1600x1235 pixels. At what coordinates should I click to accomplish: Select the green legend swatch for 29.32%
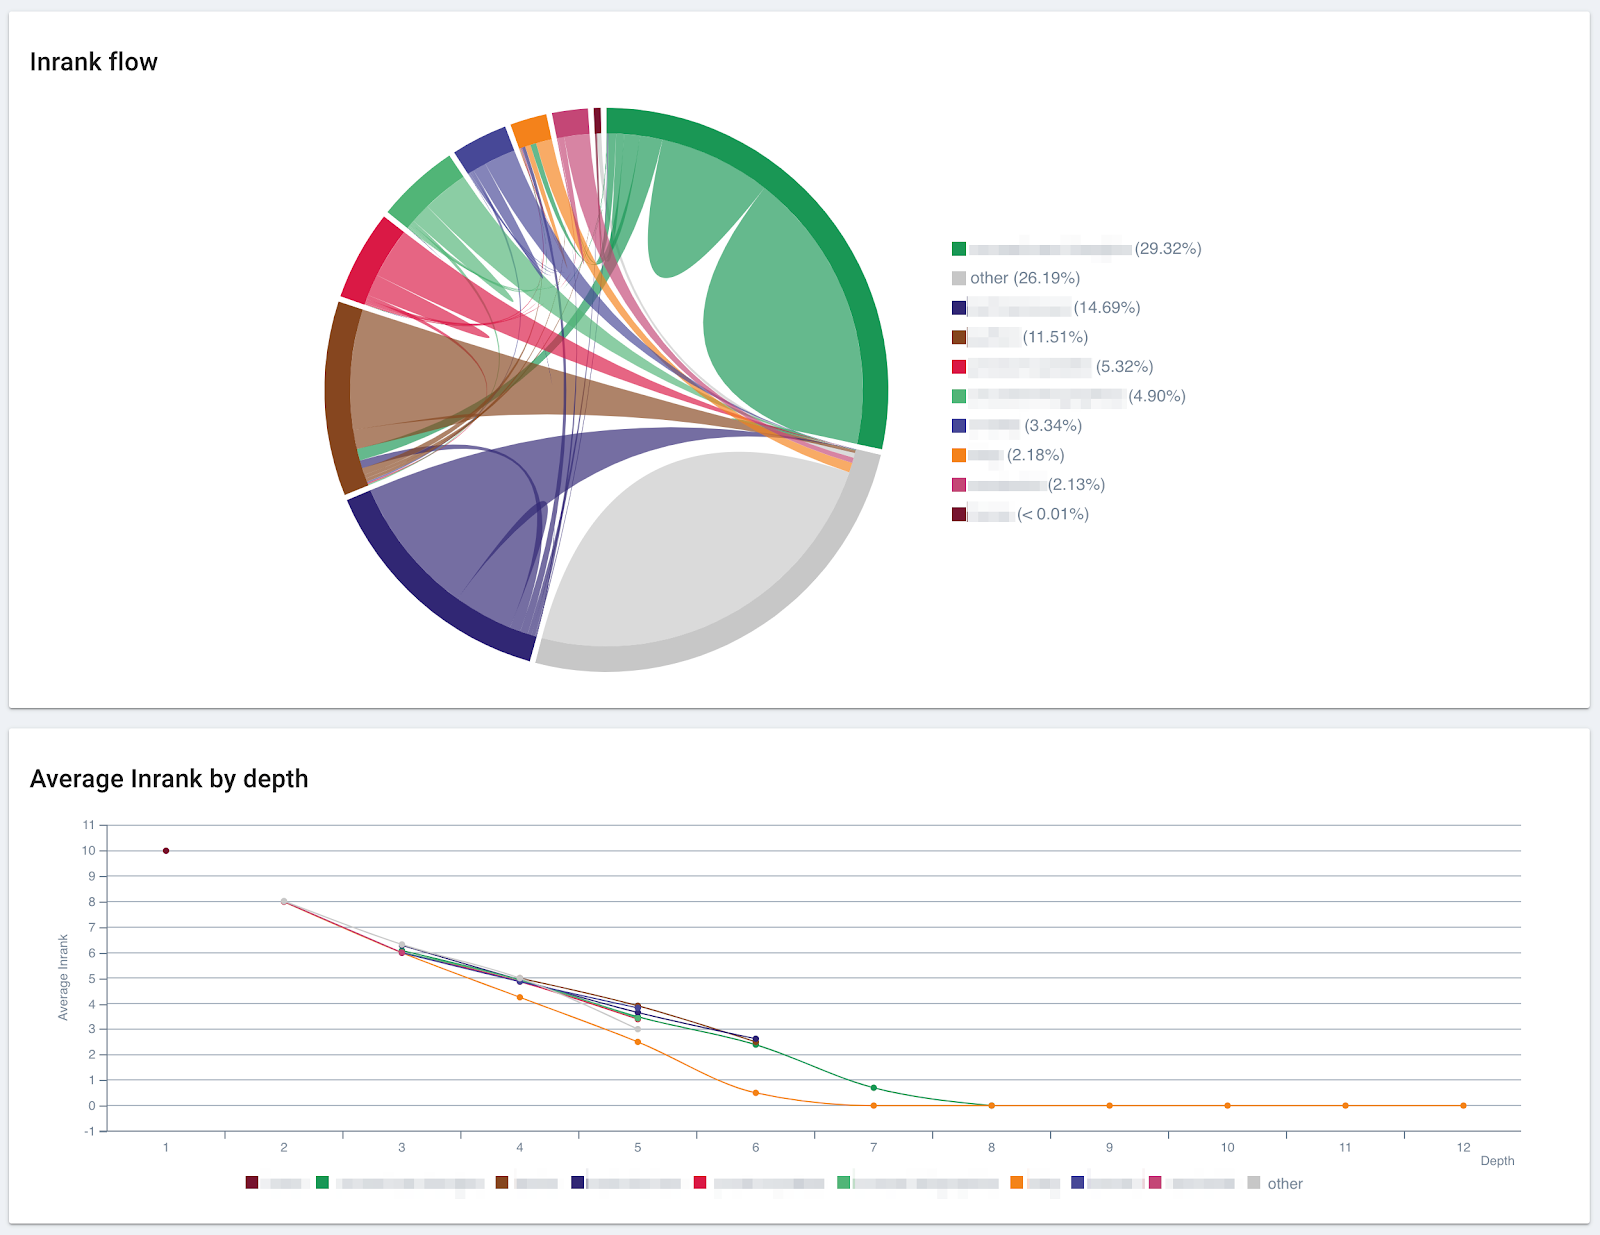click(957, 248)
